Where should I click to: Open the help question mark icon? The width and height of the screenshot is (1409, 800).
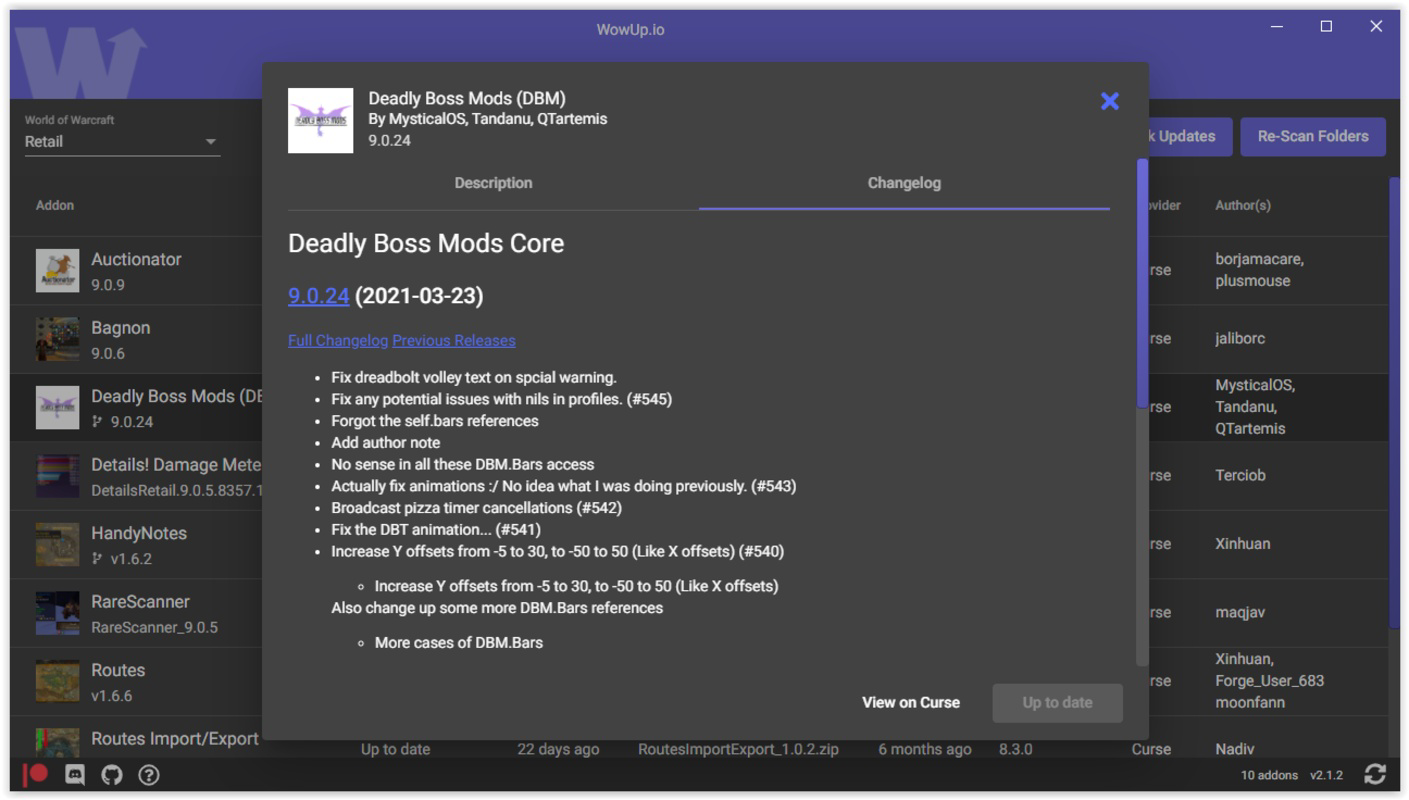coord(149,775)
